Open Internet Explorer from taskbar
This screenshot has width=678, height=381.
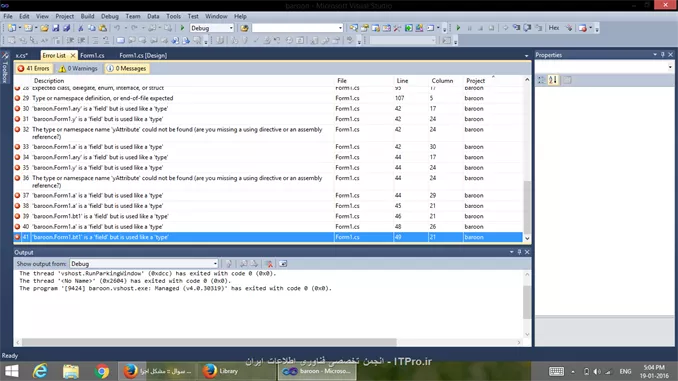pos(40,371)
